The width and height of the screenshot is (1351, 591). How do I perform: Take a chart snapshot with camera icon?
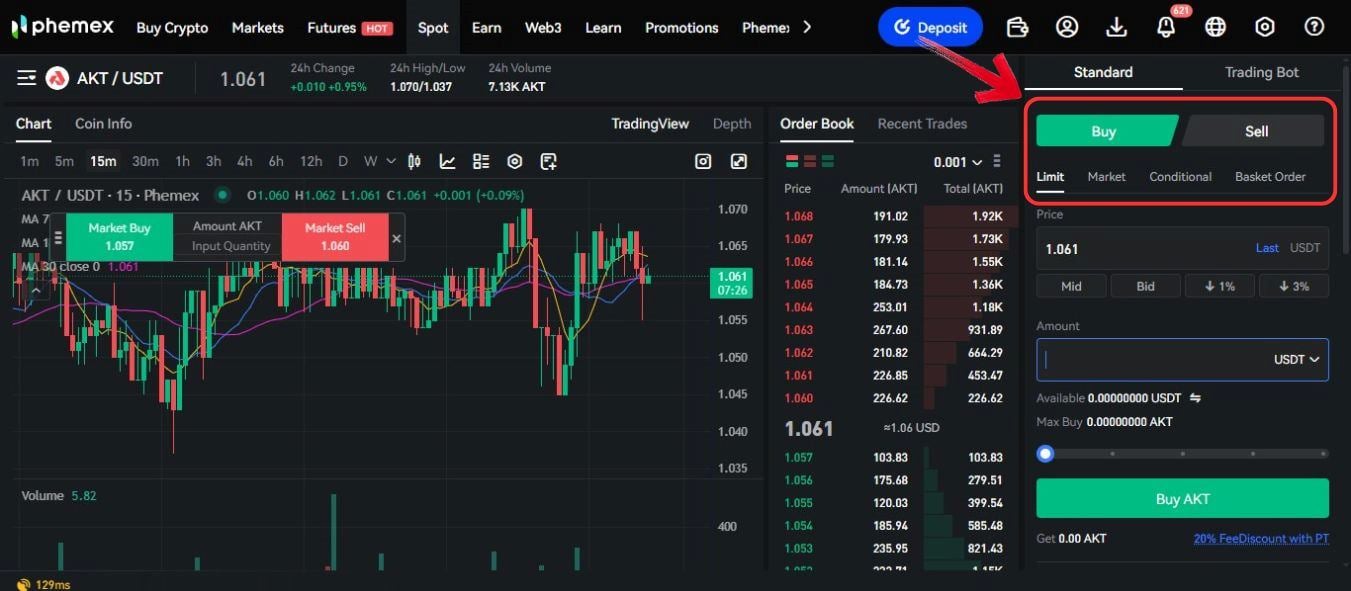click(703, 161)
